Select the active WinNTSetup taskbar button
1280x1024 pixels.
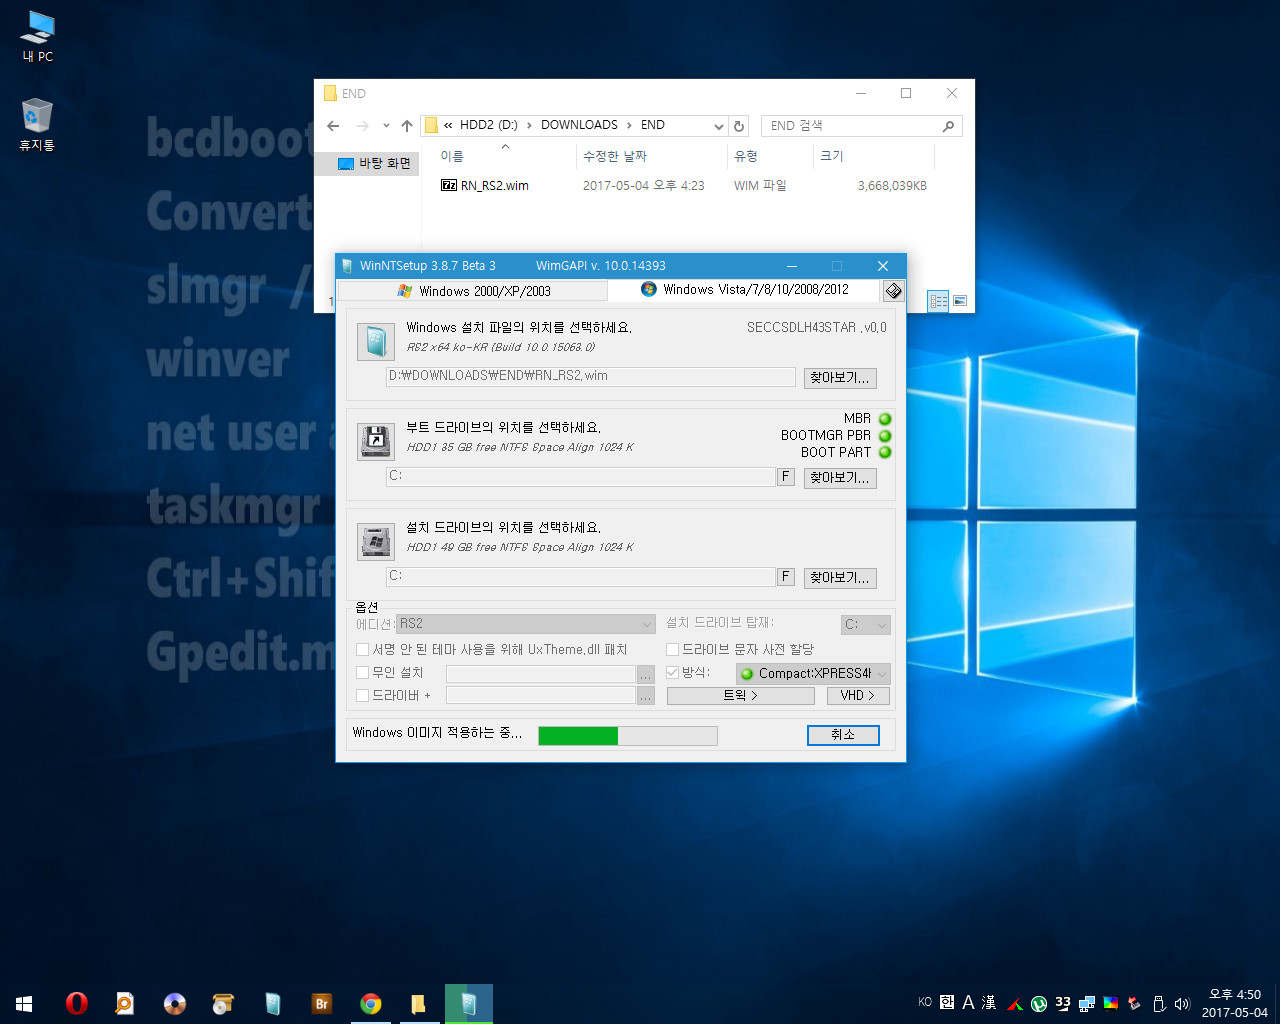pyautogui.click(x=469, y=1003)
